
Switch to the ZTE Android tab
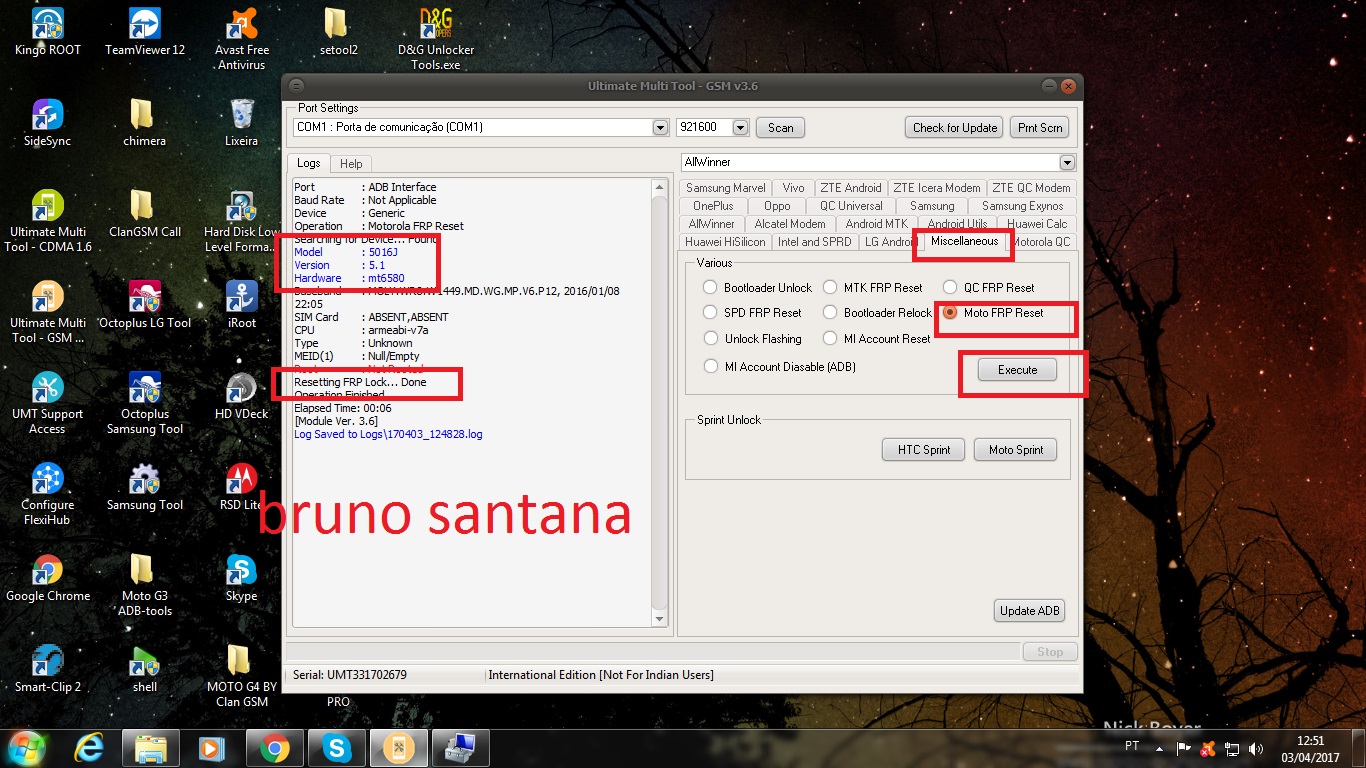click(x=850, y=188)
